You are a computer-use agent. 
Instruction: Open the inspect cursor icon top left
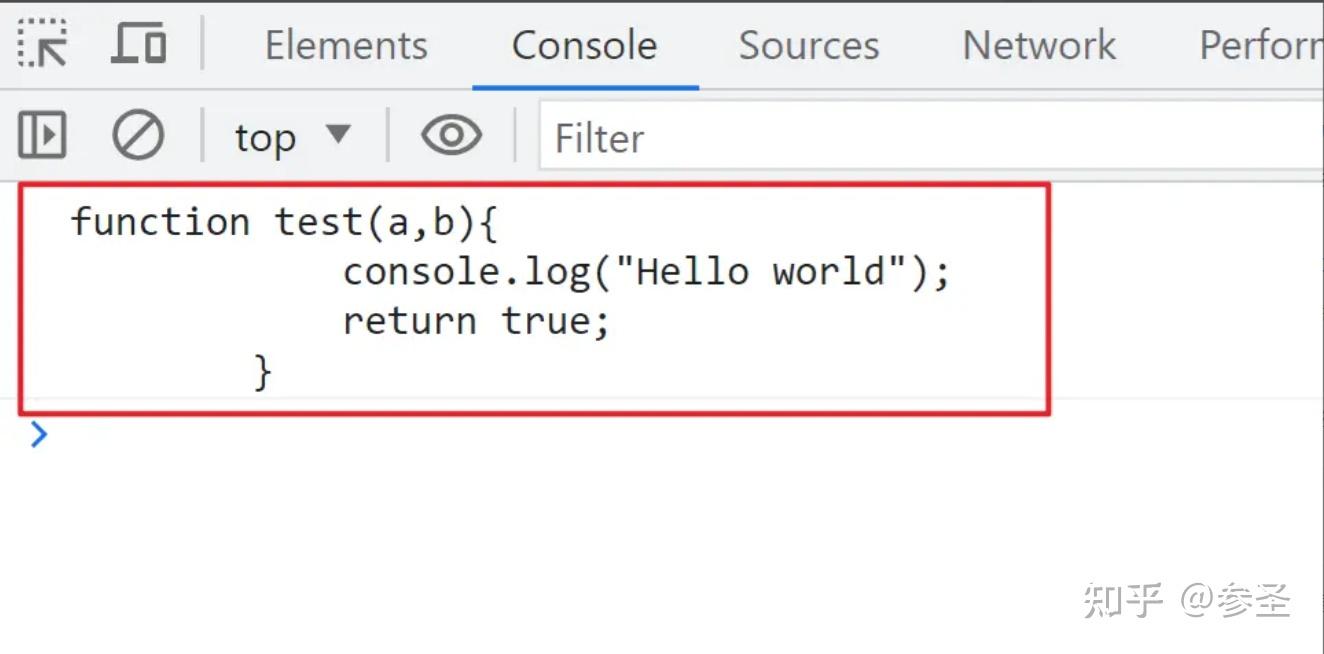42,44
